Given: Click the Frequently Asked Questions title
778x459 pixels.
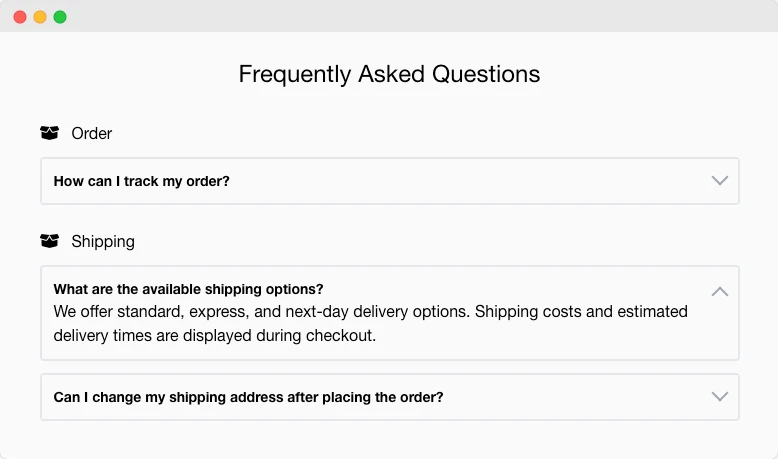Looking at the screenshot, I should (x=389, y=74).
